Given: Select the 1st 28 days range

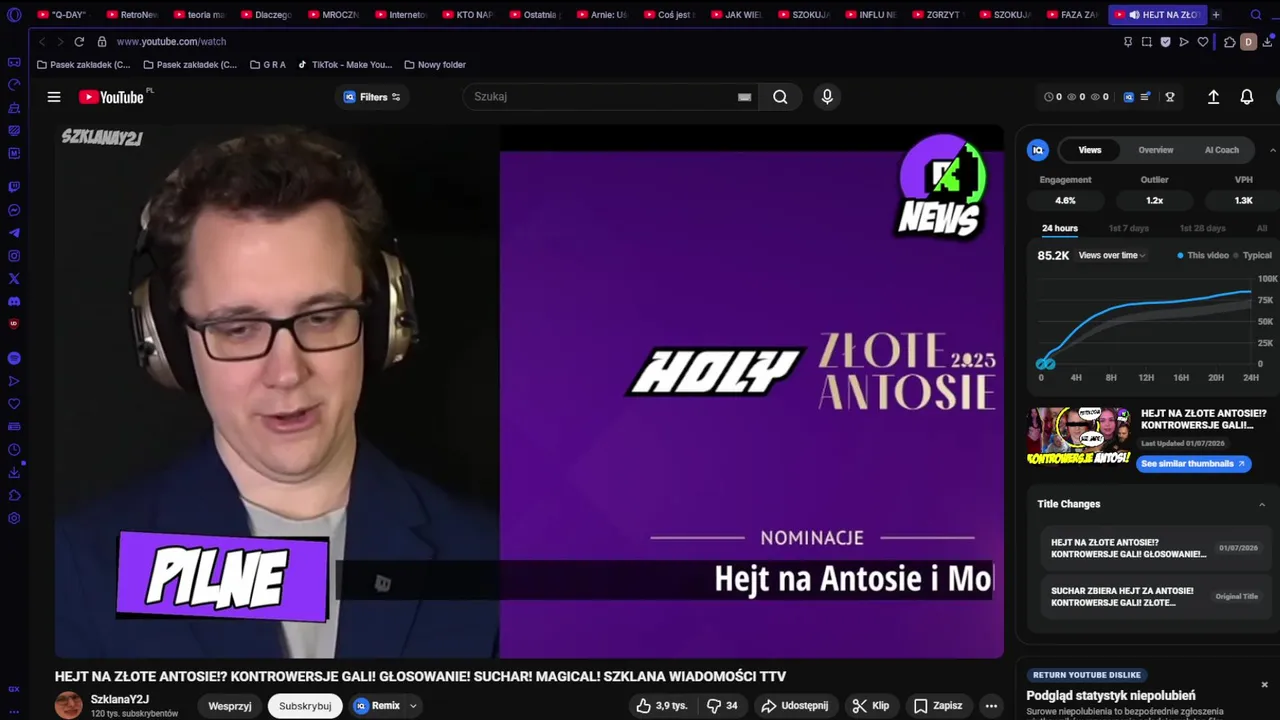Looking at the screenshot, I should tap(1202, 228).
